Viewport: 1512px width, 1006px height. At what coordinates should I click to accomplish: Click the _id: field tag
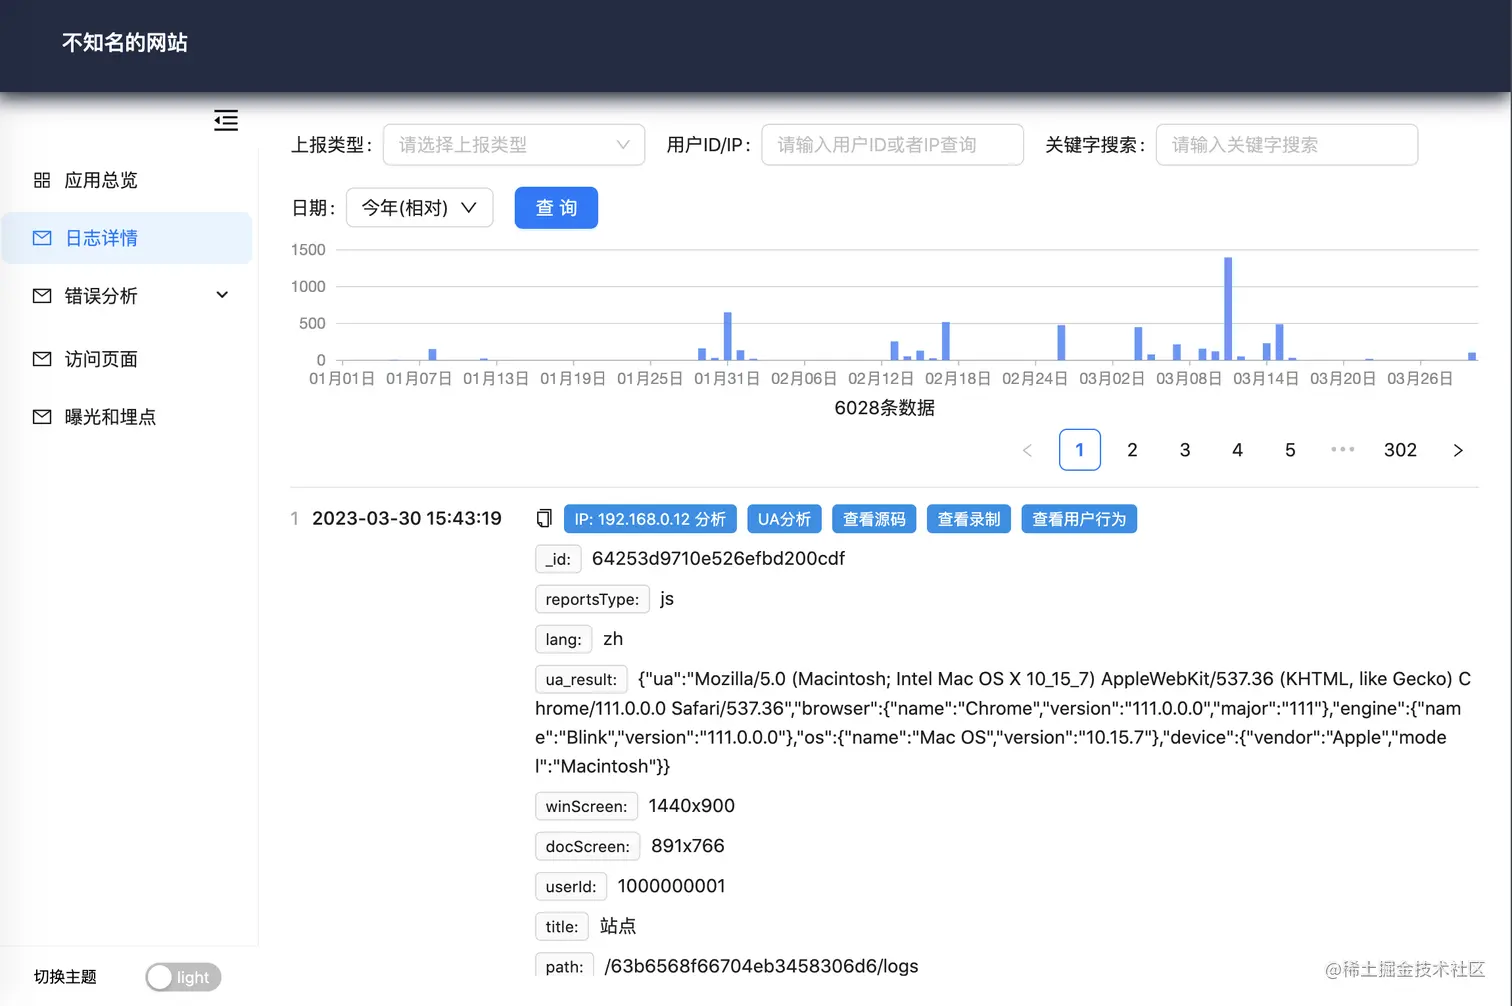tap(558, 559)
